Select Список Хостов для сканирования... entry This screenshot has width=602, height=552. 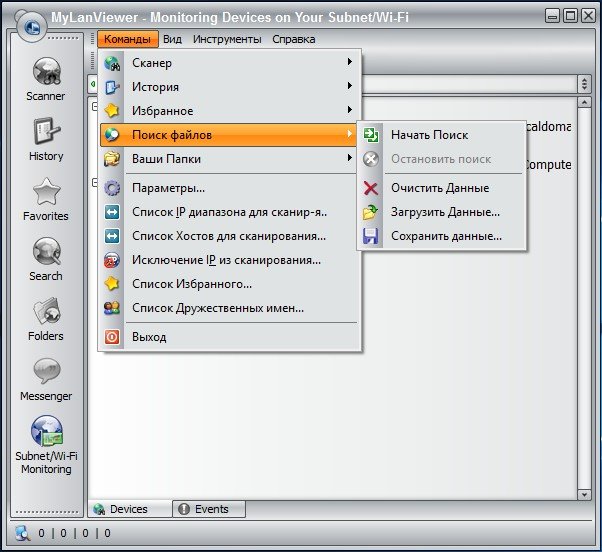click(x=230, y=236)
